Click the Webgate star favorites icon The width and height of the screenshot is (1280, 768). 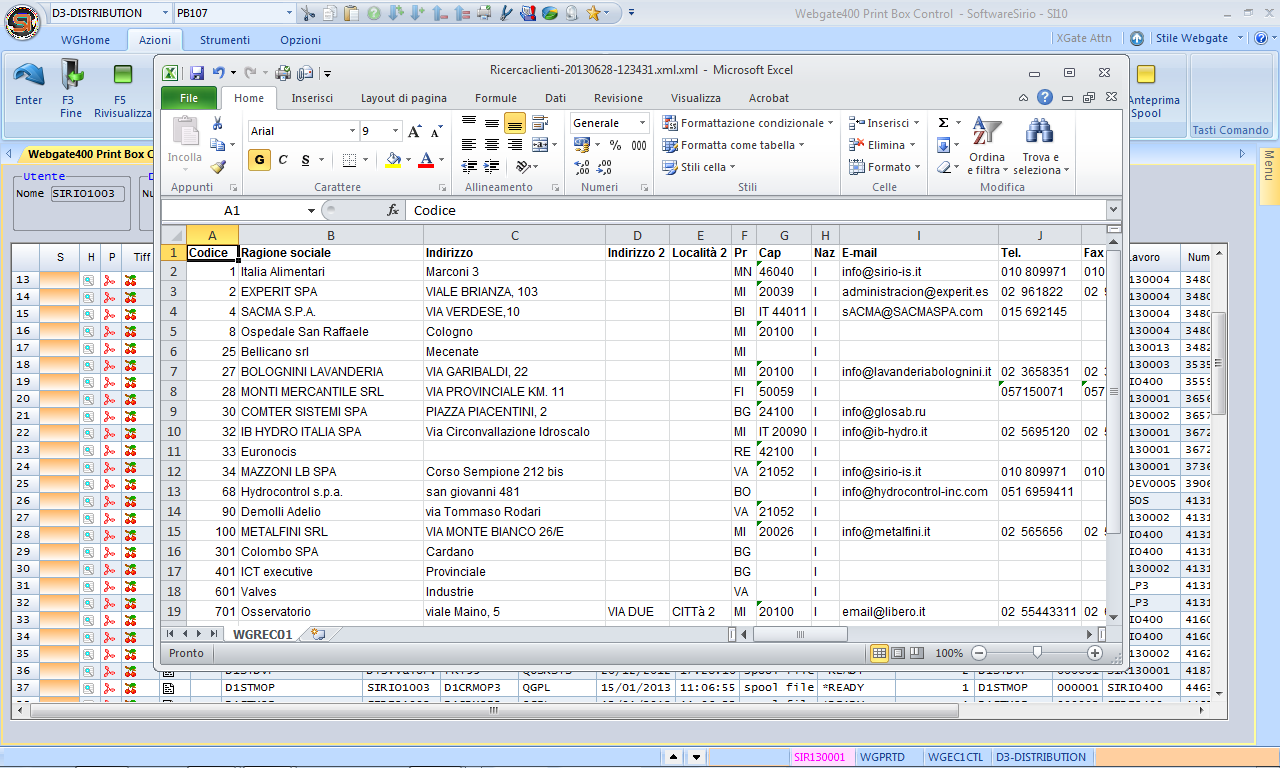click(x=594, y=13)
